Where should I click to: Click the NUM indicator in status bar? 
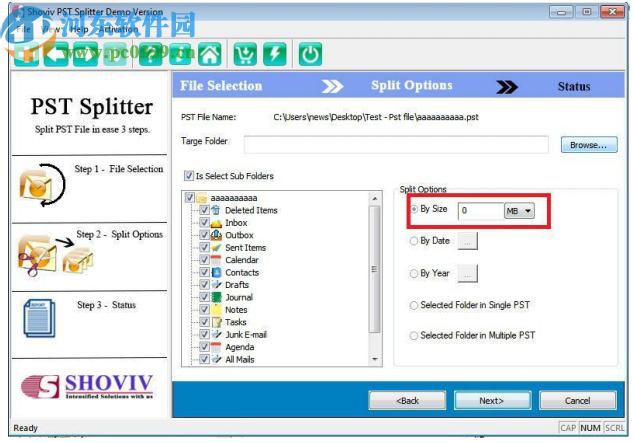[590, 428]
